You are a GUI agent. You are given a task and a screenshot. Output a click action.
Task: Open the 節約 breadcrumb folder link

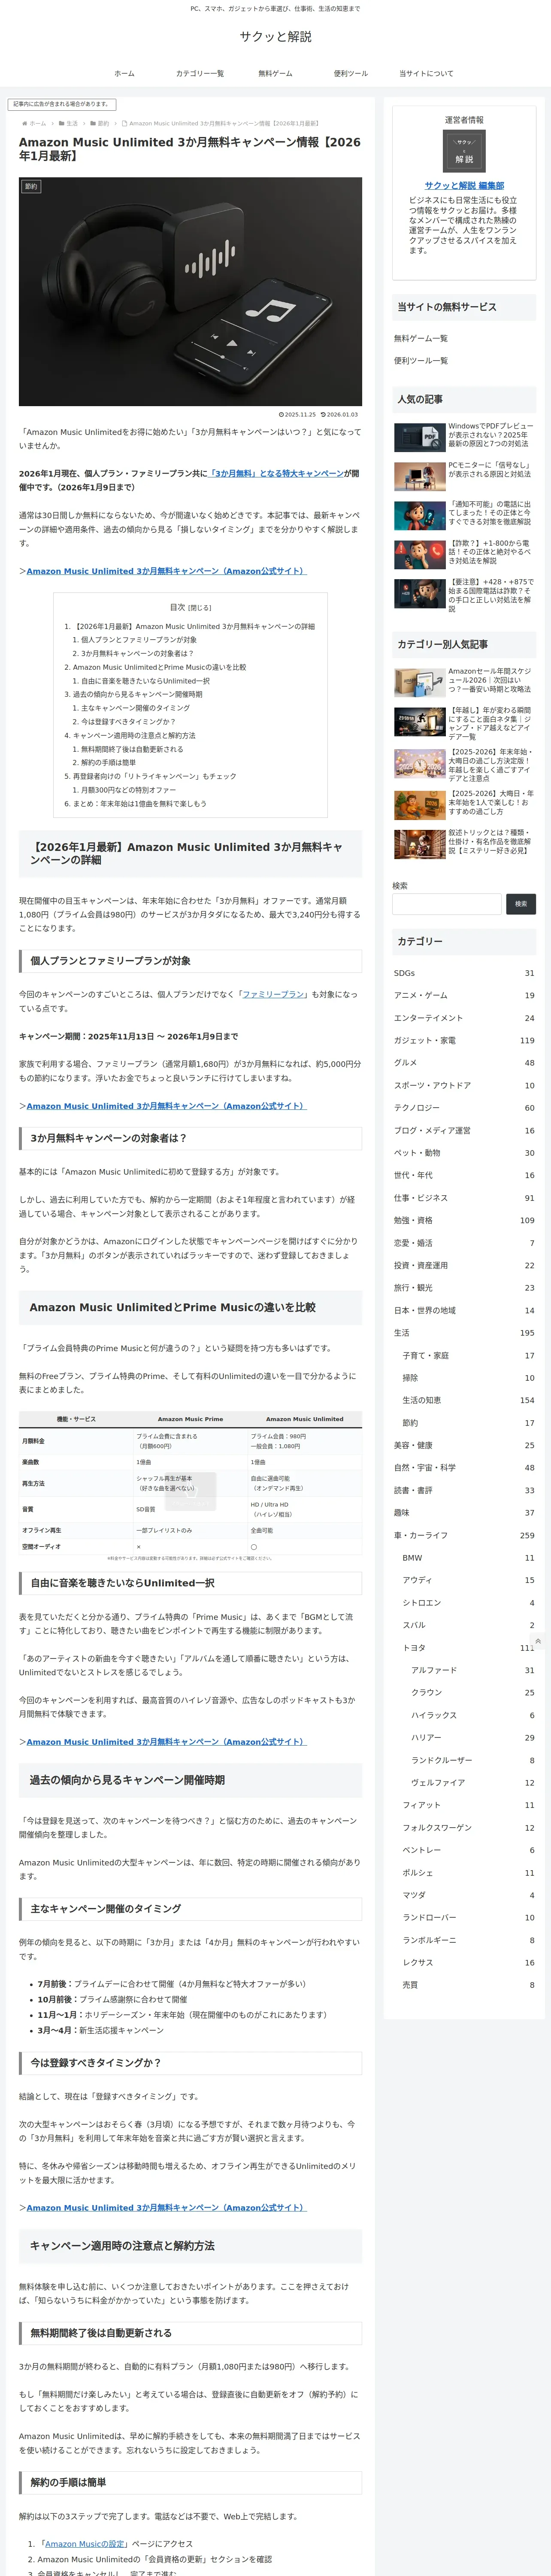[x=103, y=124]
